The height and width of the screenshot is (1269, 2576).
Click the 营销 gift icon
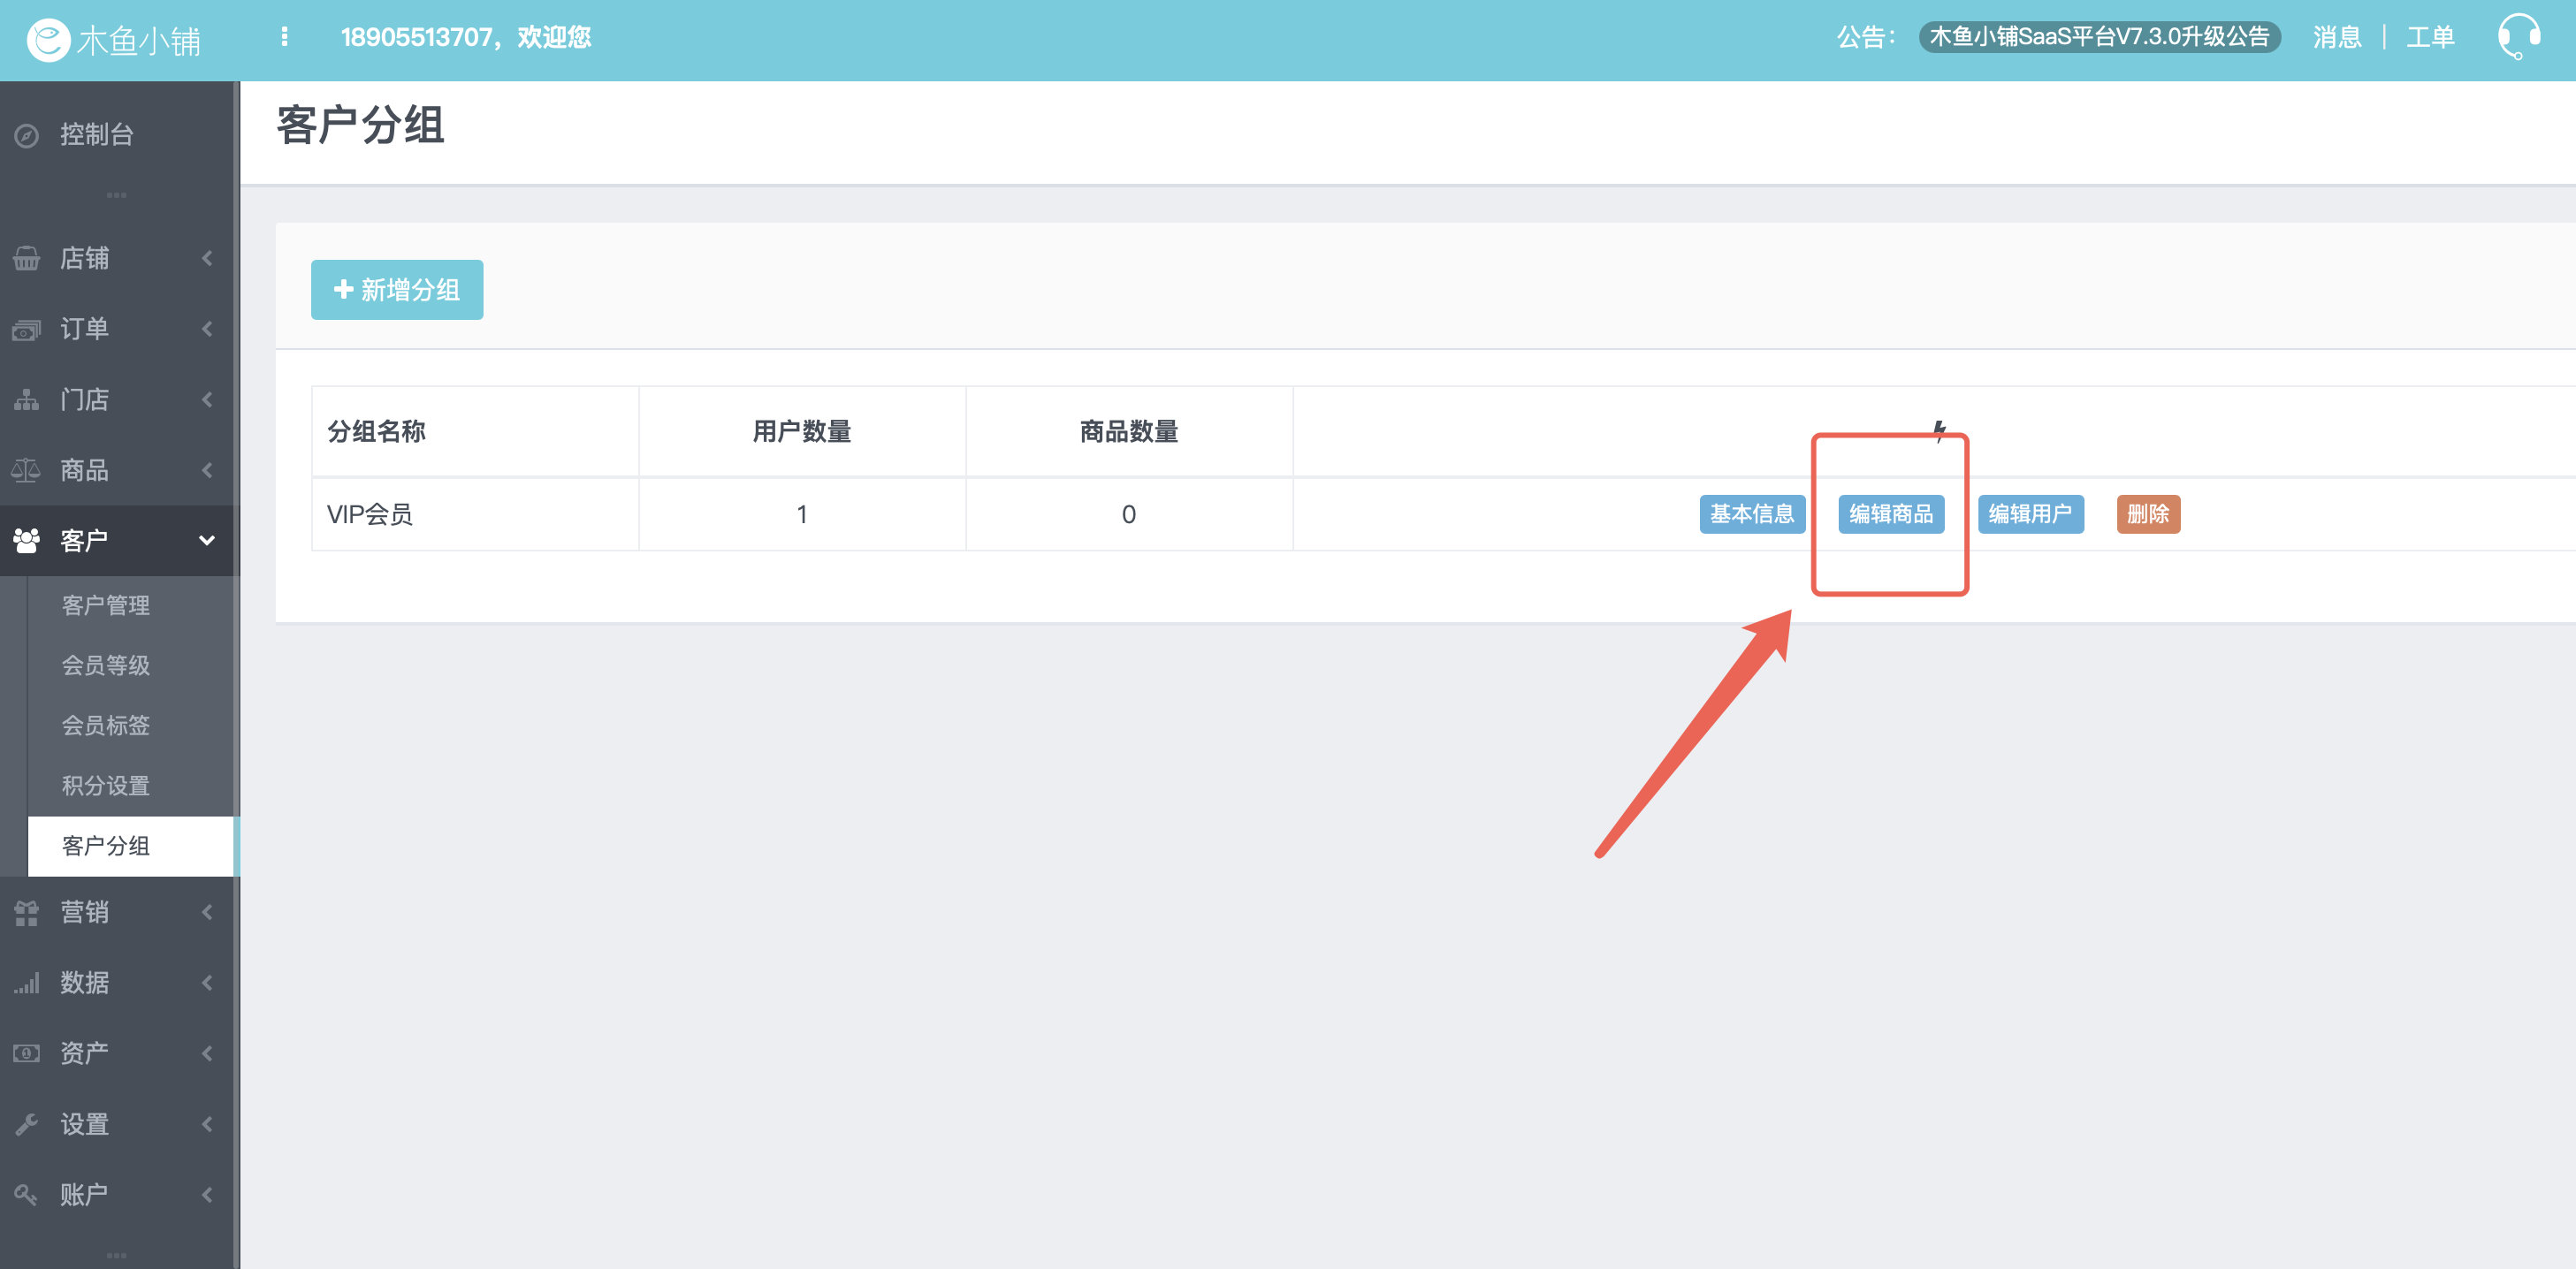click(x=27, y=912)
